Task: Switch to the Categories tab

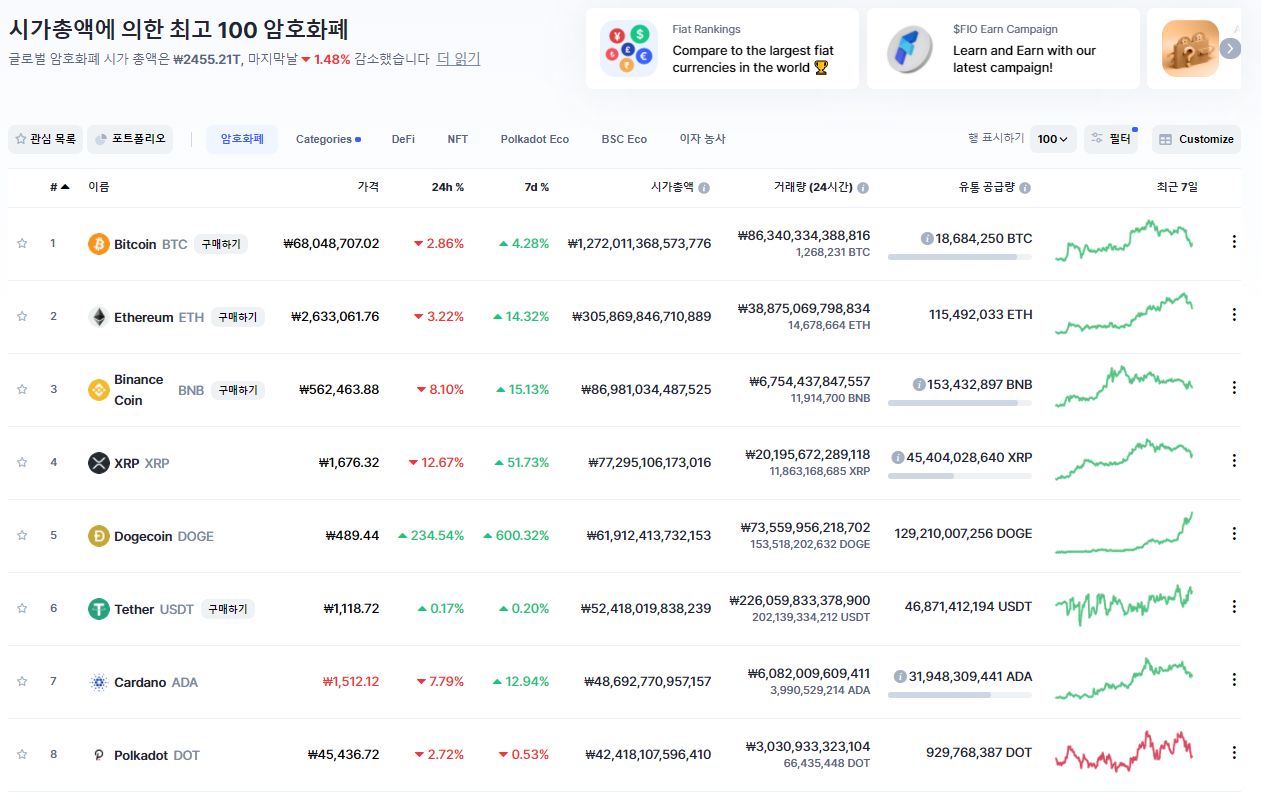Action: 327,139
